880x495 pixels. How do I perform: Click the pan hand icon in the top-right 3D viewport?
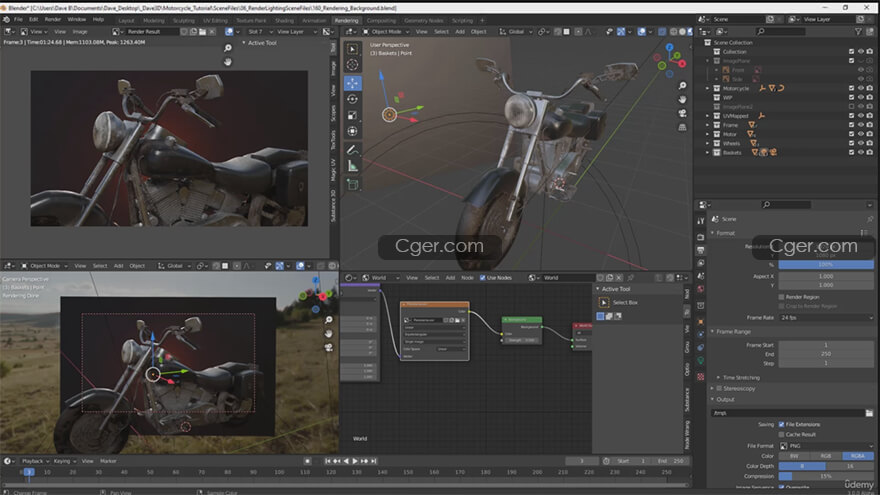click(x=682, y=99)
